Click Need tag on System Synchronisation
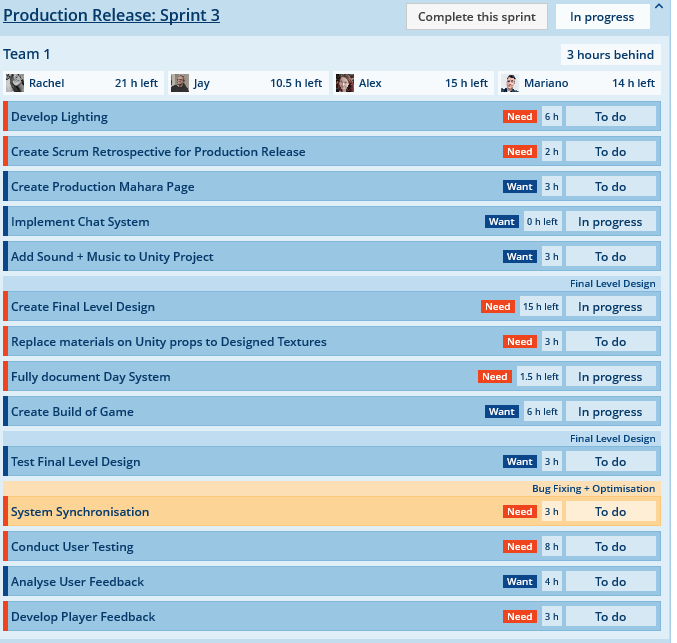 pyautogui.click(x=519, y=512)
